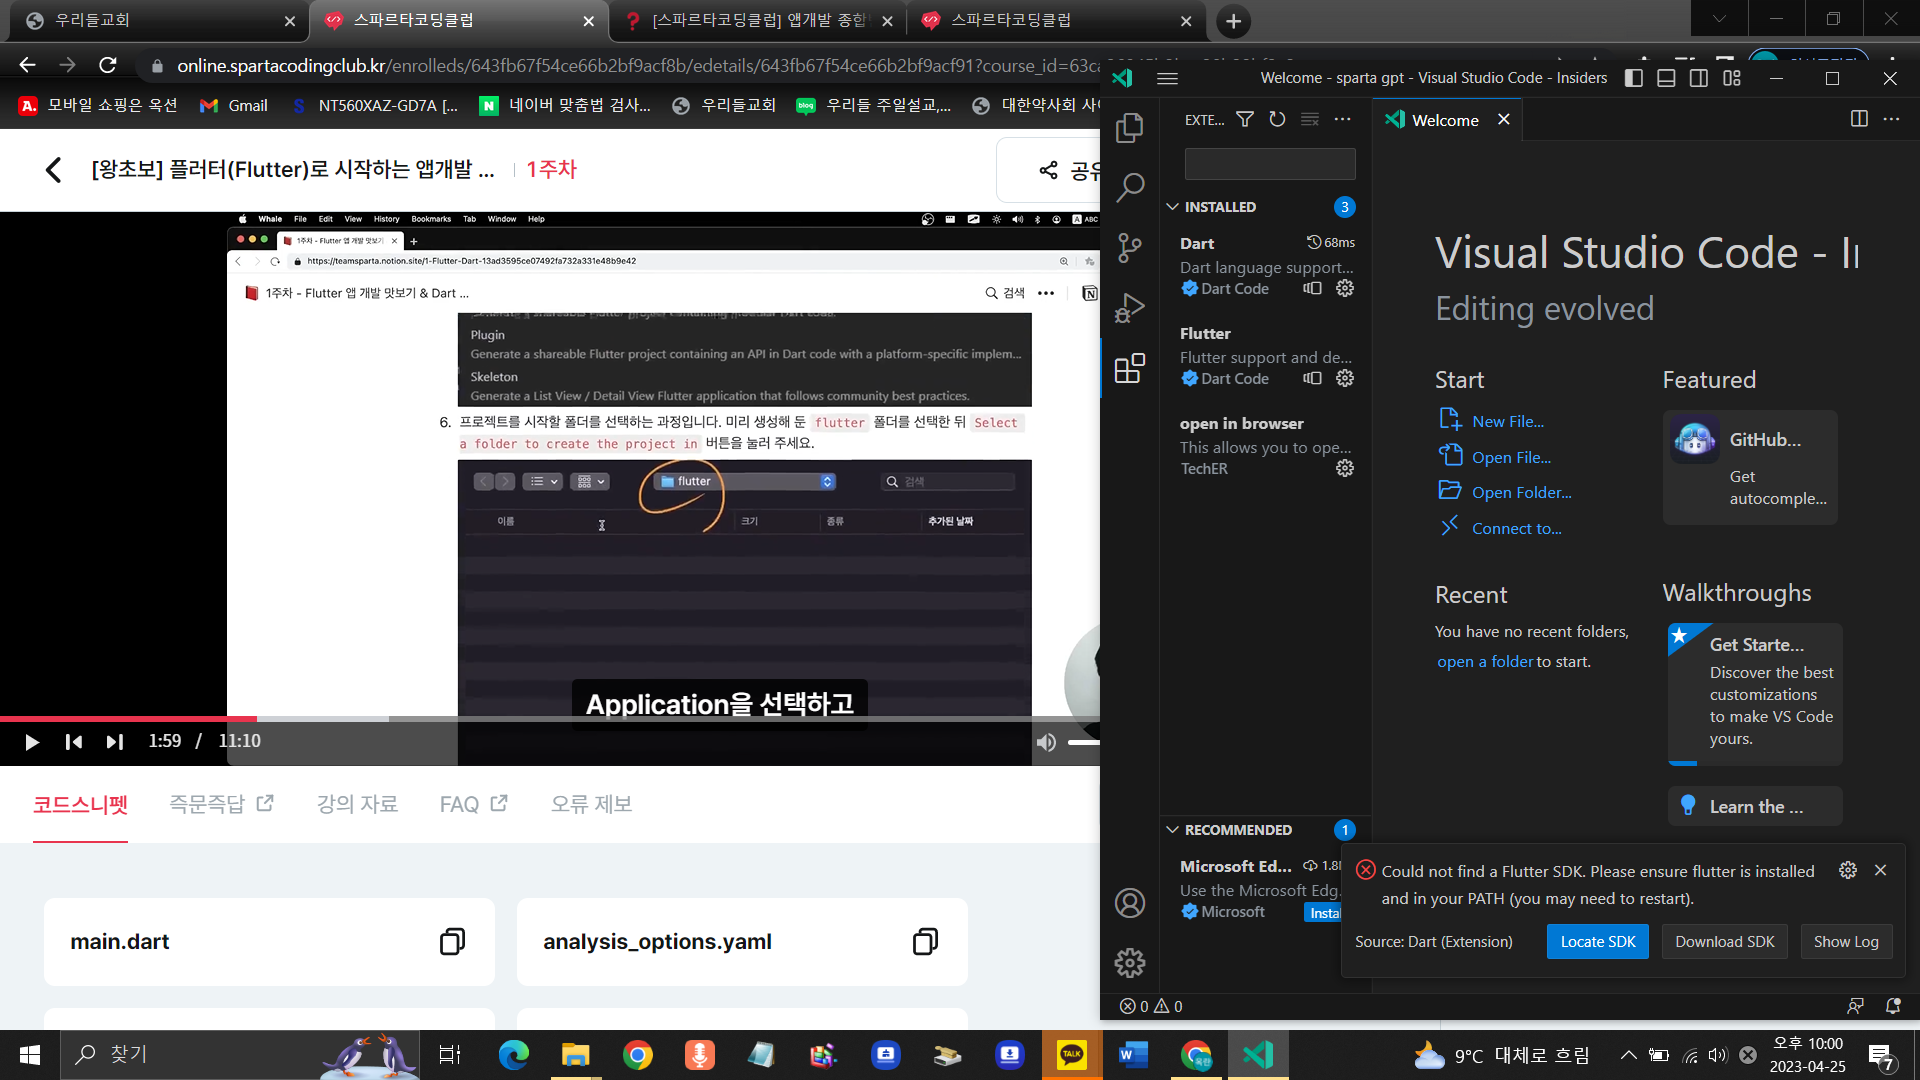Viewport: 1920px width, 1080px height.
Task: Toggle the secondary side bar layout
Action: [x=1699, y=78]
